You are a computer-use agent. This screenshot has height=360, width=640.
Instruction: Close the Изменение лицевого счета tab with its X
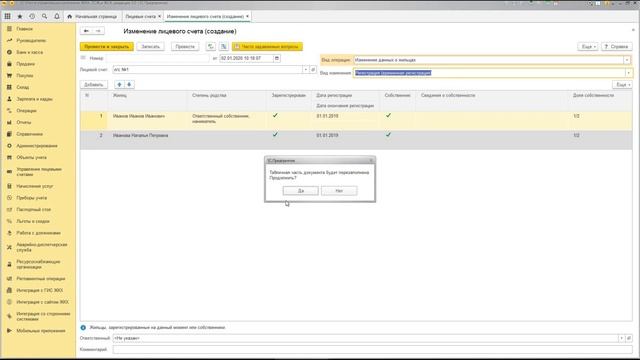(x=247, y=16)
